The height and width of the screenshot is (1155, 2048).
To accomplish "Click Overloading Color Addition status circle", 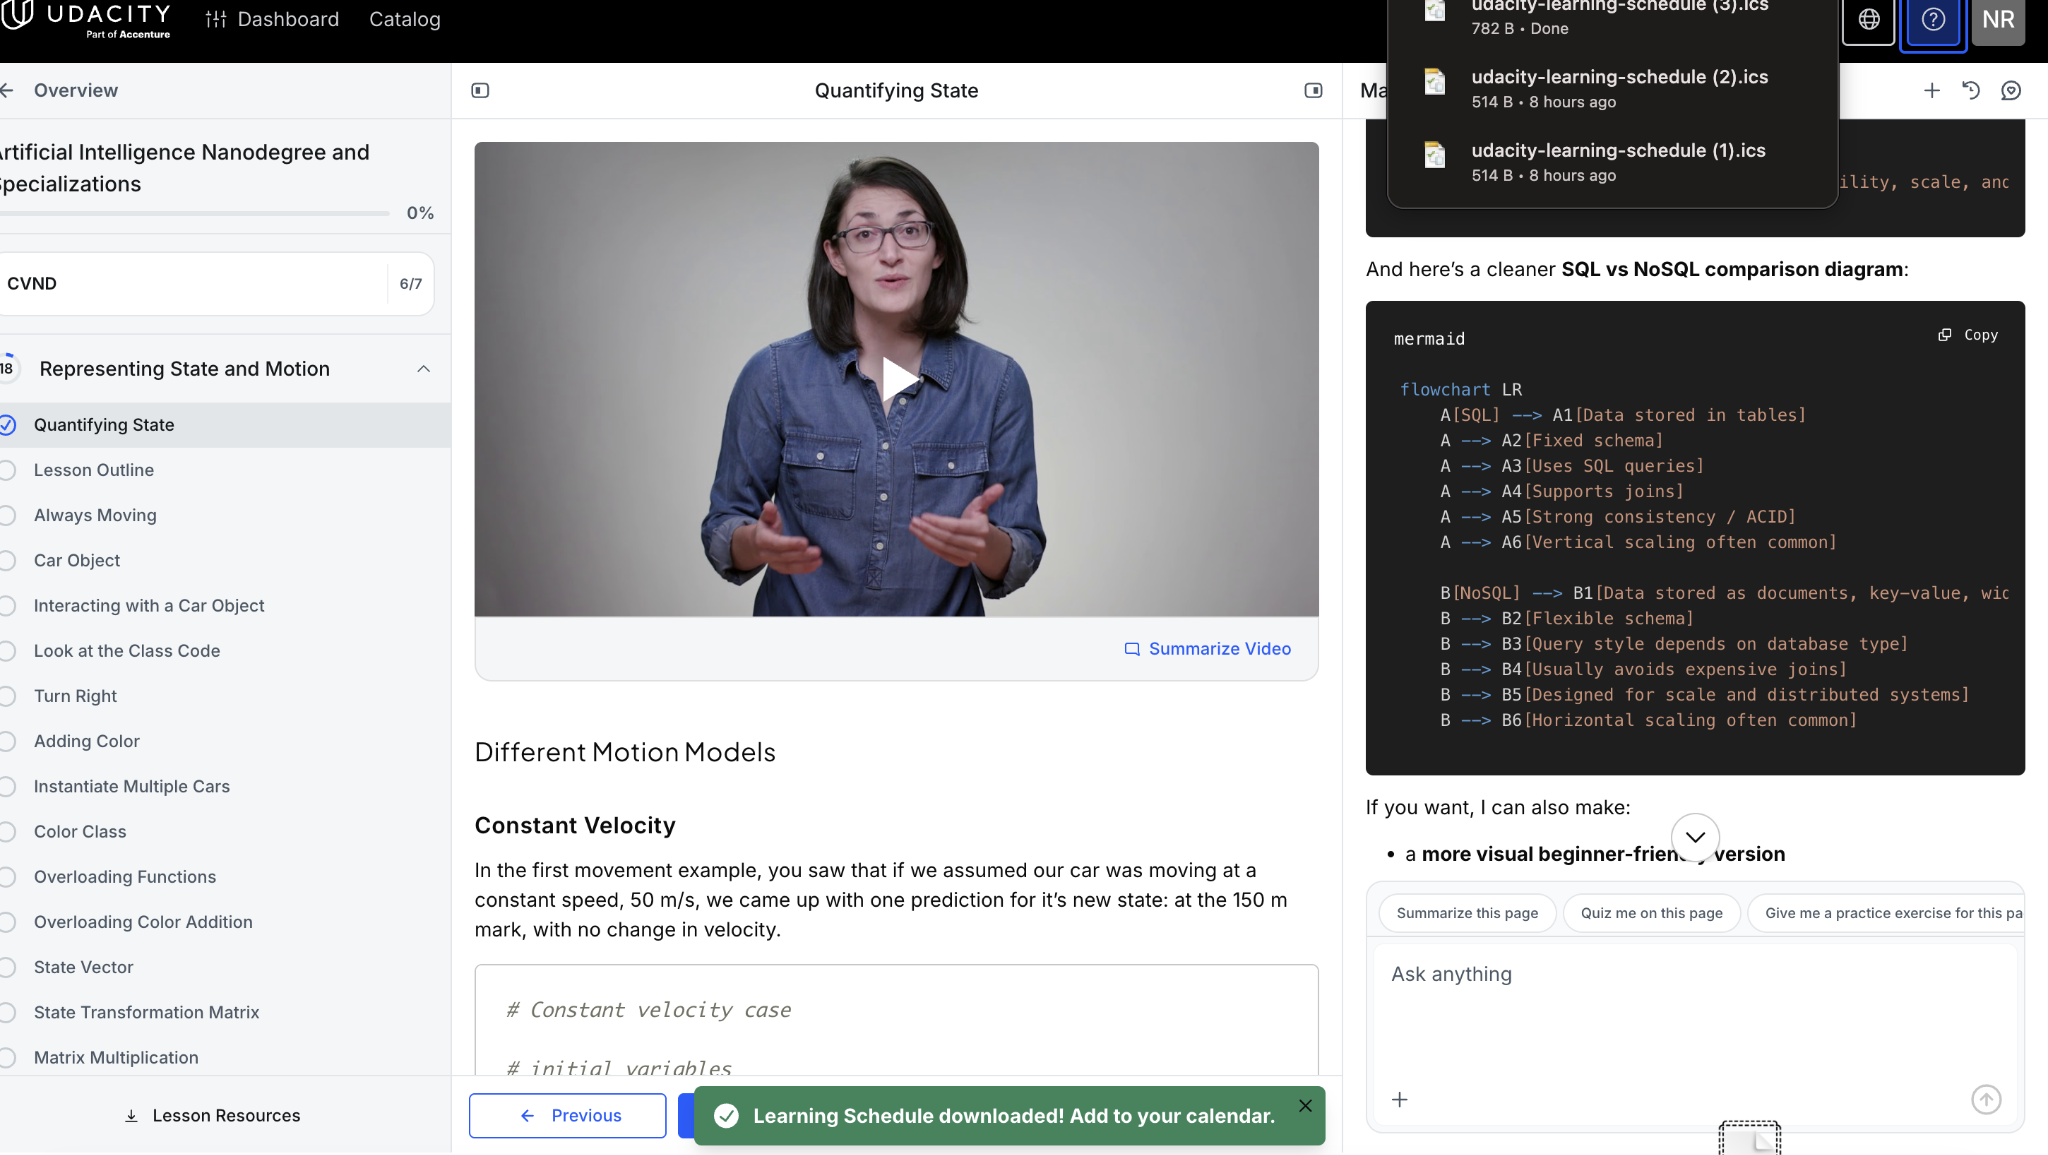I will pos(7,922).
